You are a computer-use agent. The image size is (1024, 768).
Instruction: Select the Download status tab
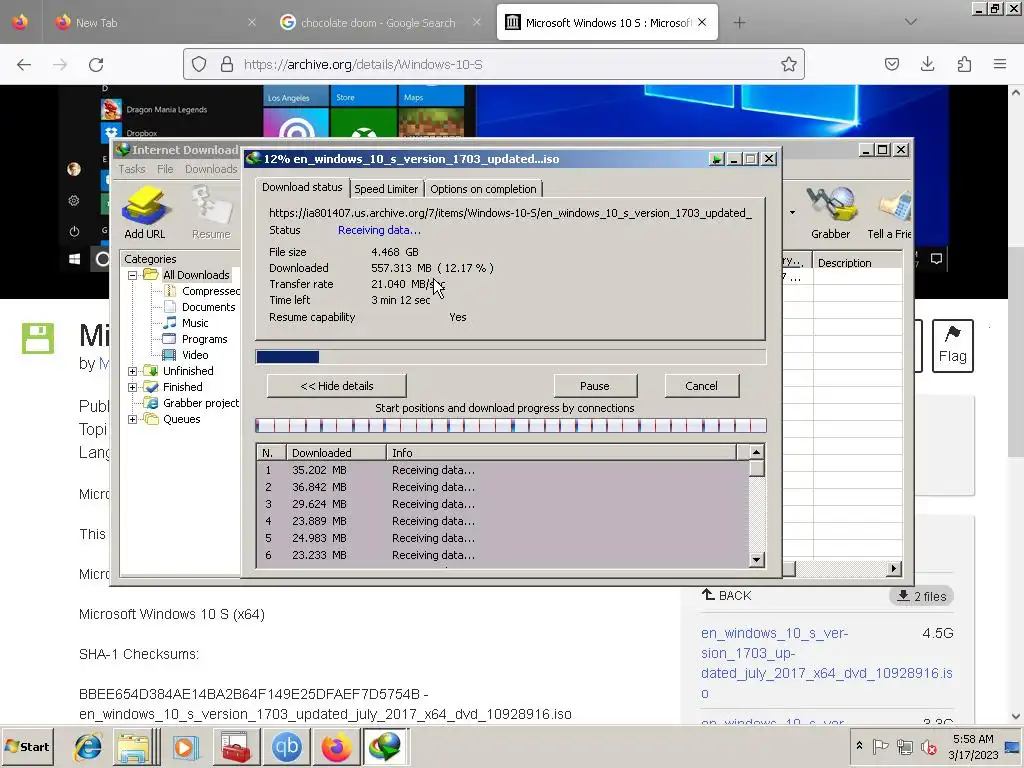(302, 187)
